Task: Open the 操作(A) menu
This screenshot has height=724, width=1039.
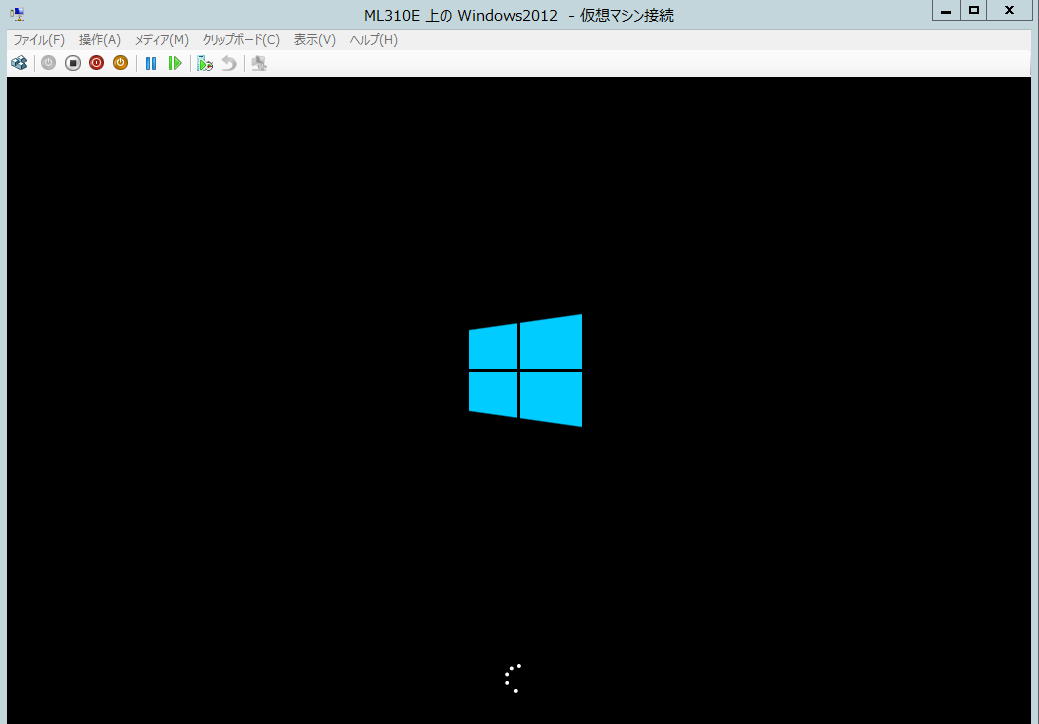Action: 100,40
